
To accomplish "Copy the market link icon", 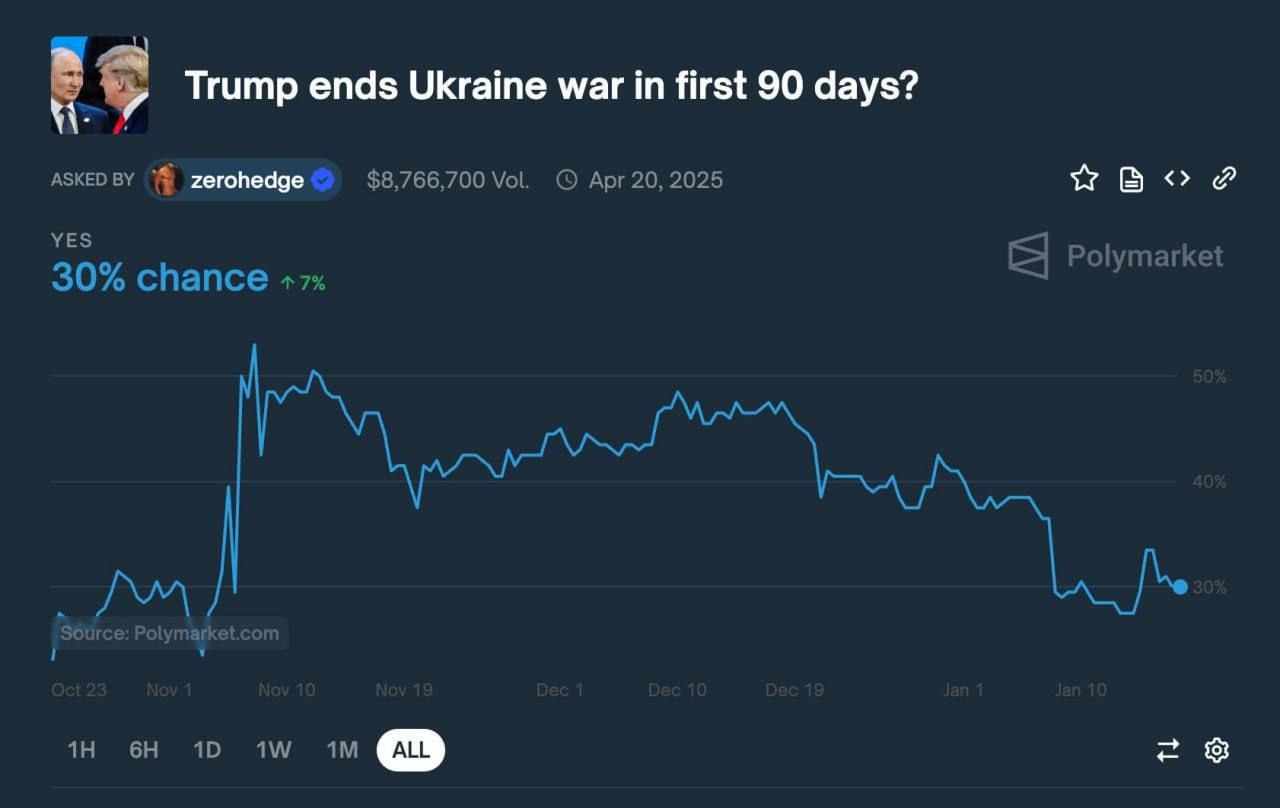I will coord(1224,179).
